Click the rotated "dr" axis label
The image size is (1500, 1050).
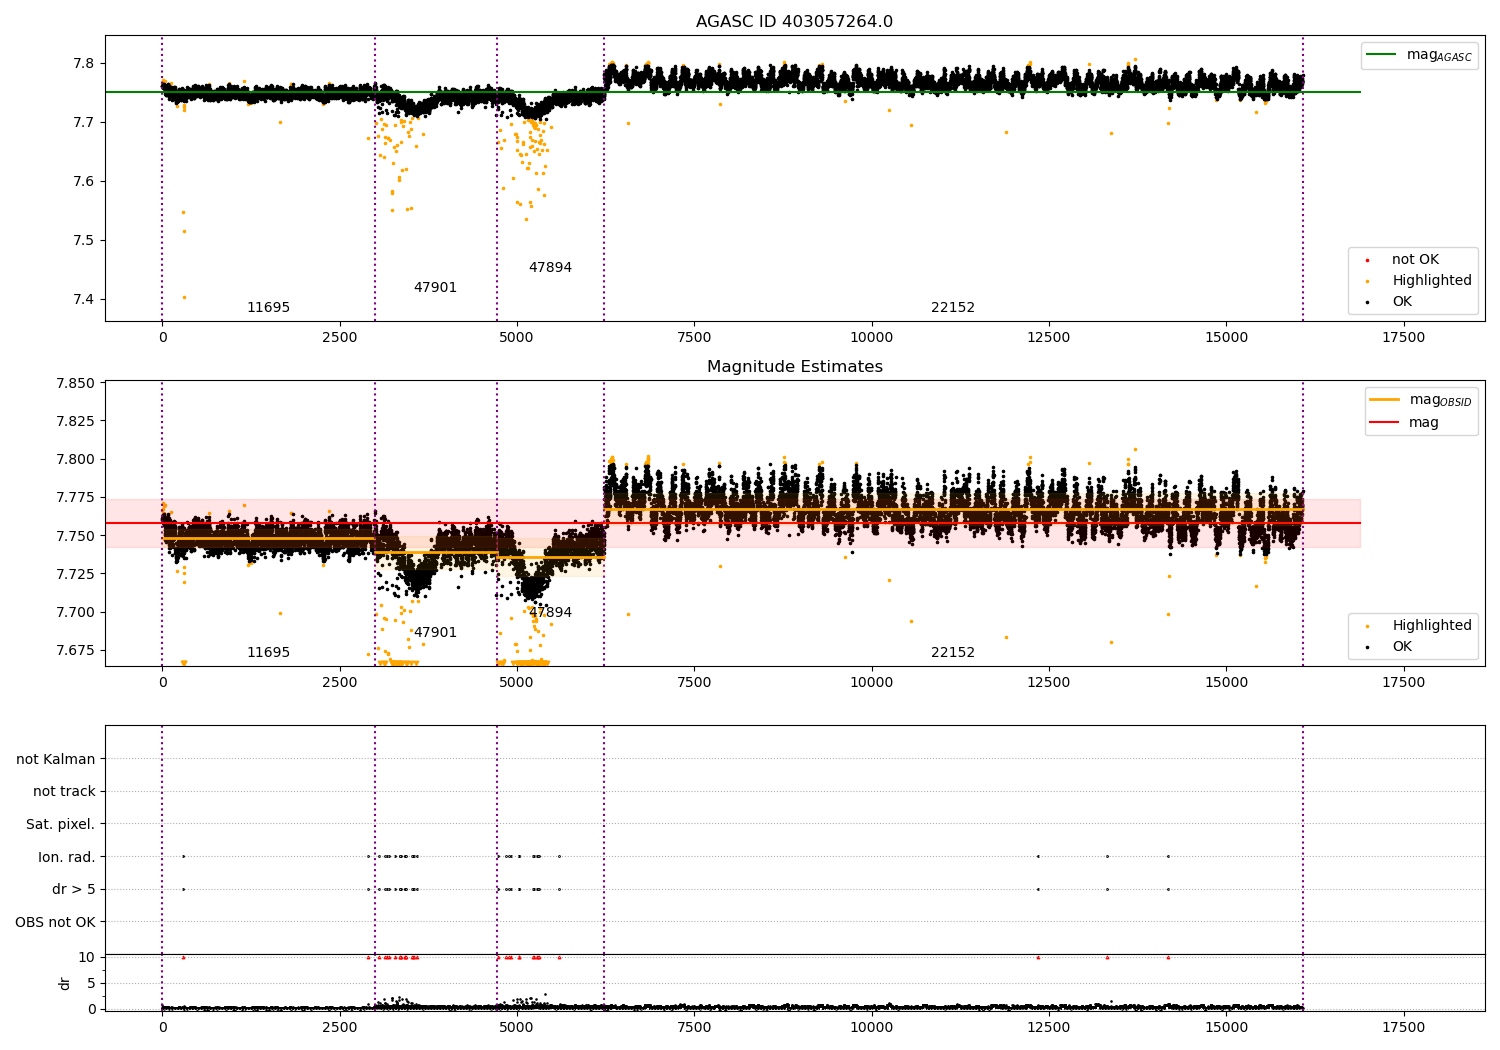tap(65, 983)
